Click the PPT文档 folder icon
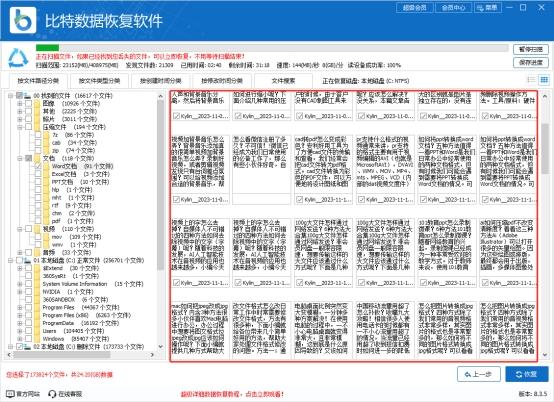 tap(47, 182)
